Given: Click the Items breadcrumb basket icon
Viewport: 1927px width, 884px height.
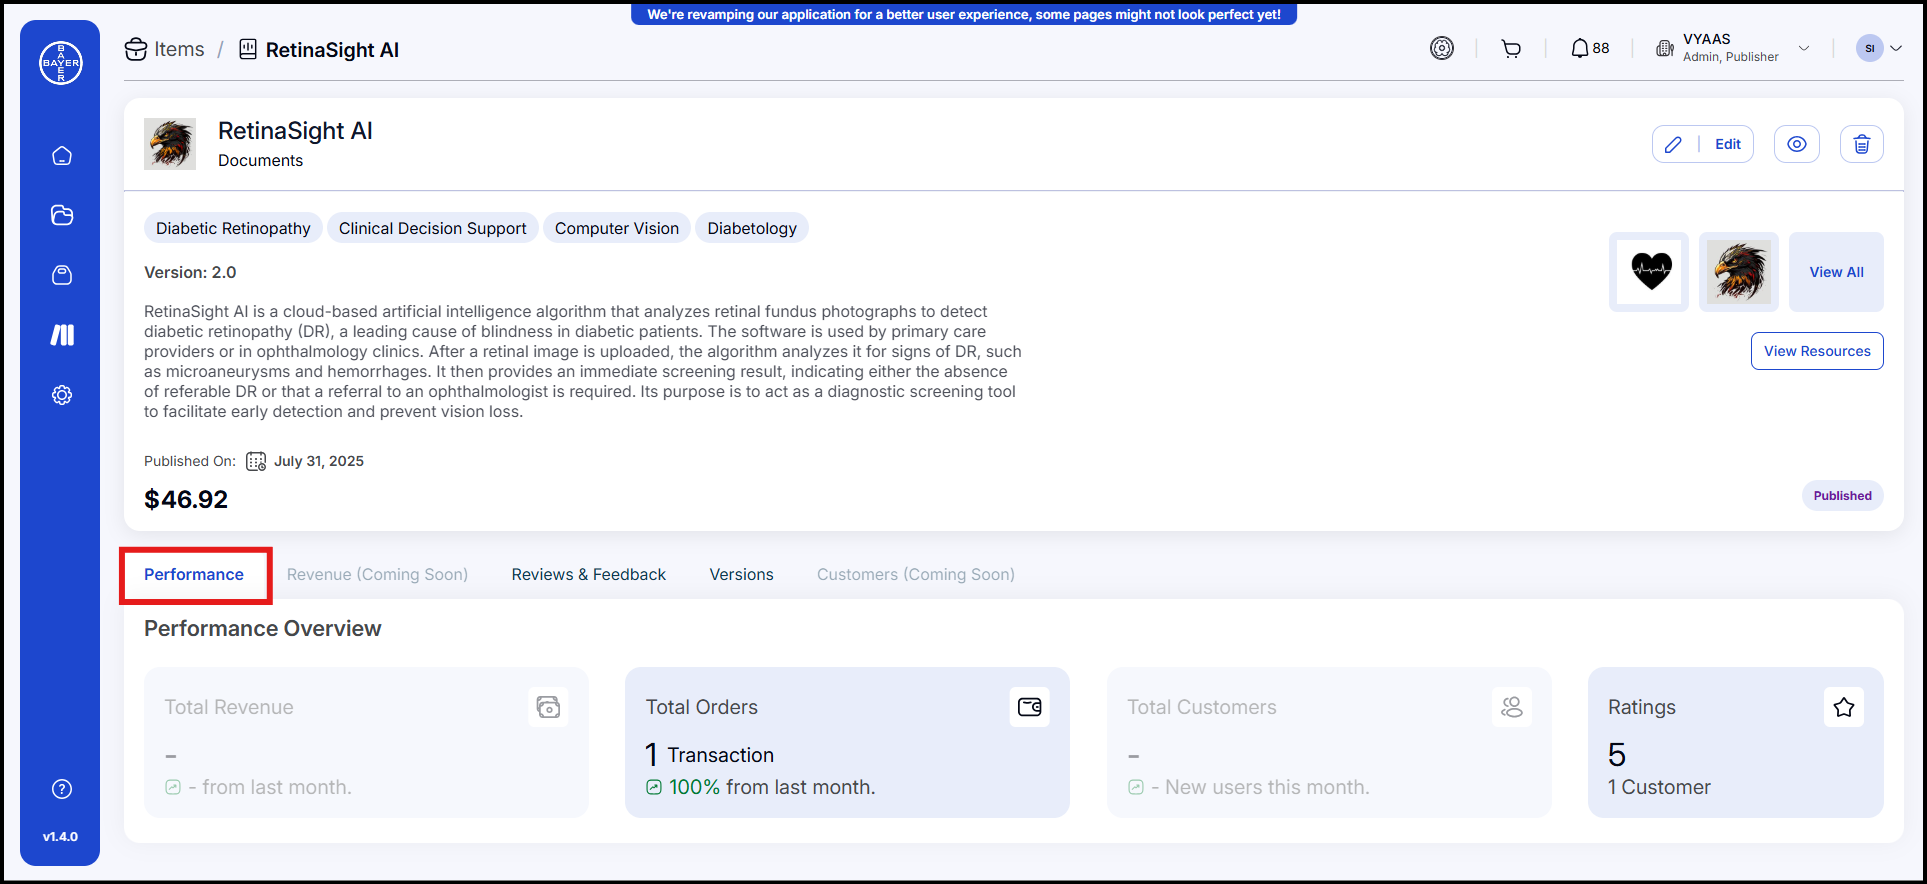Looking at the screenshot, I should (x=136, y=49).
